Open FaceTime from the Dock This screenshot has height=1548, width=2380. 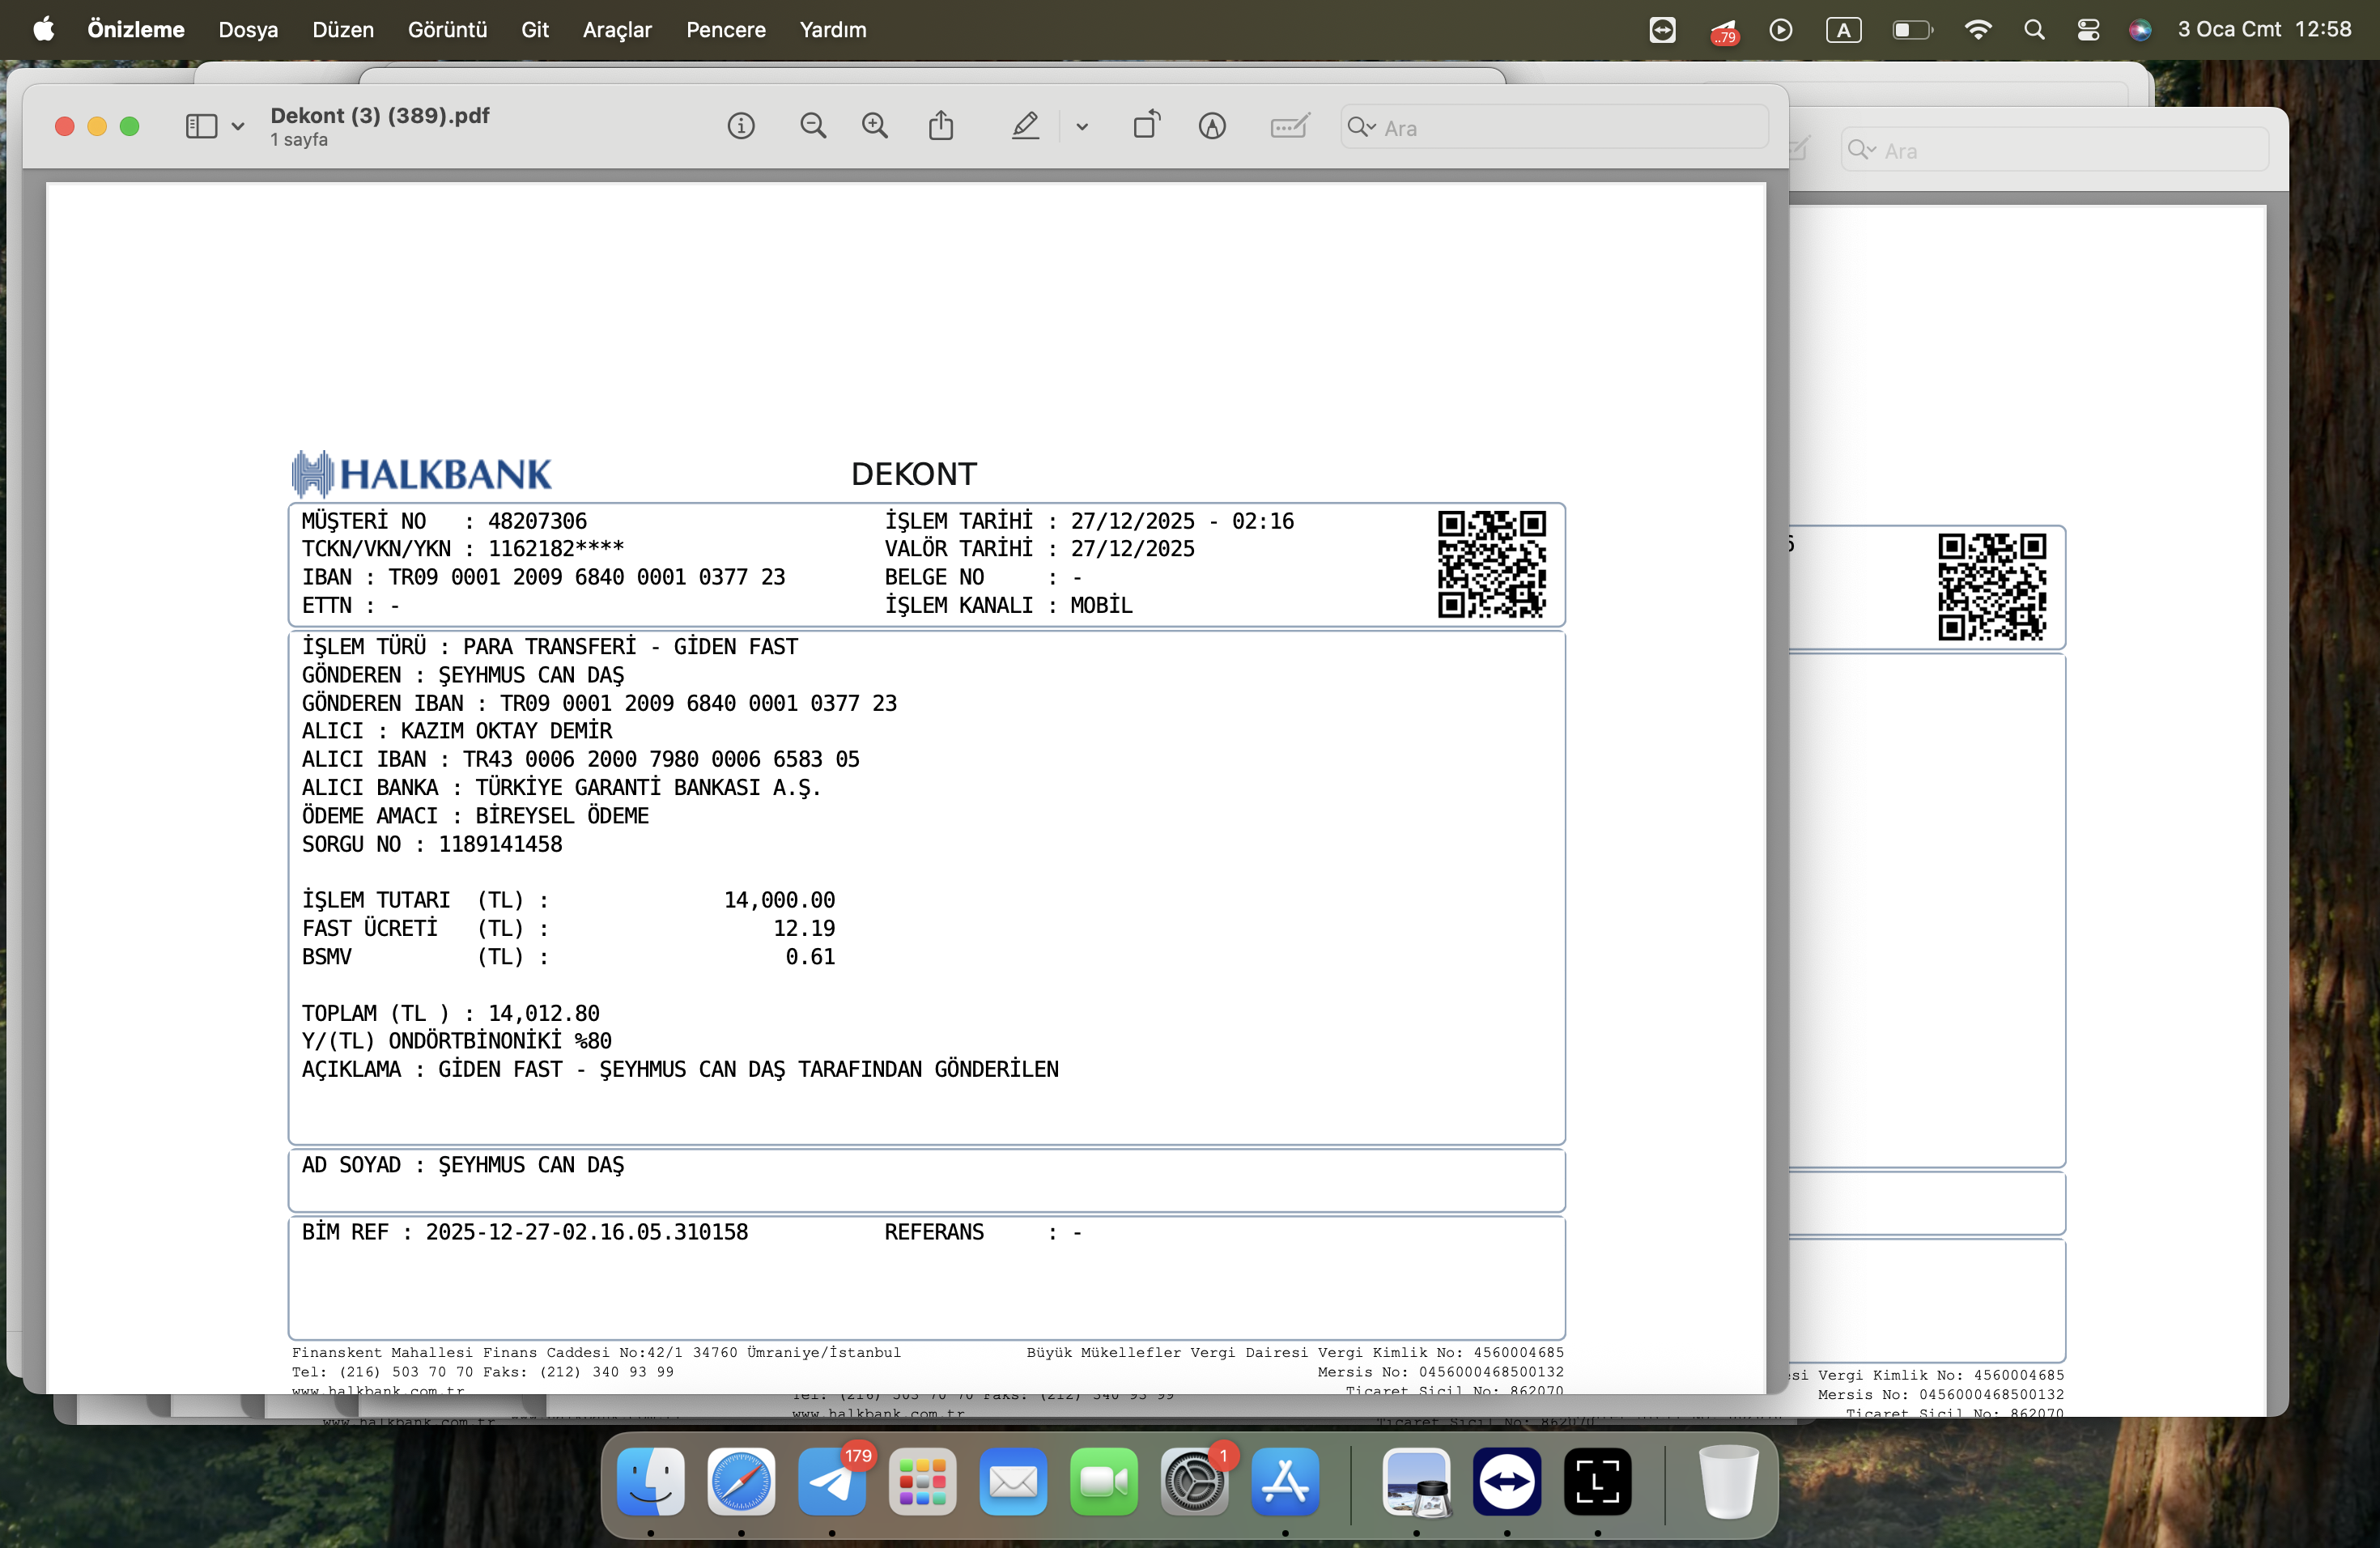[1104, 1481]
